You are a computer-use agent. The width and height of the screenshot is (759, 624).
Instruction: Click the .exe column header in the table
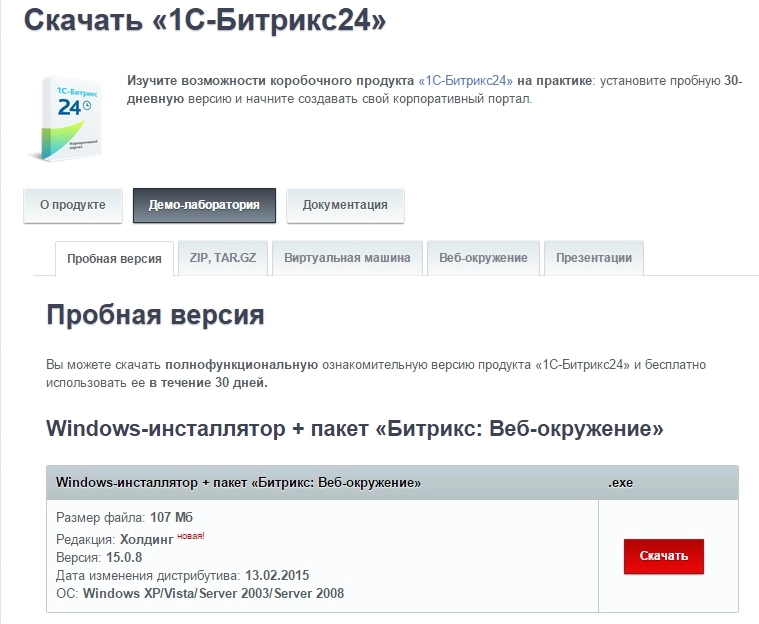click(x=620, y=483)
